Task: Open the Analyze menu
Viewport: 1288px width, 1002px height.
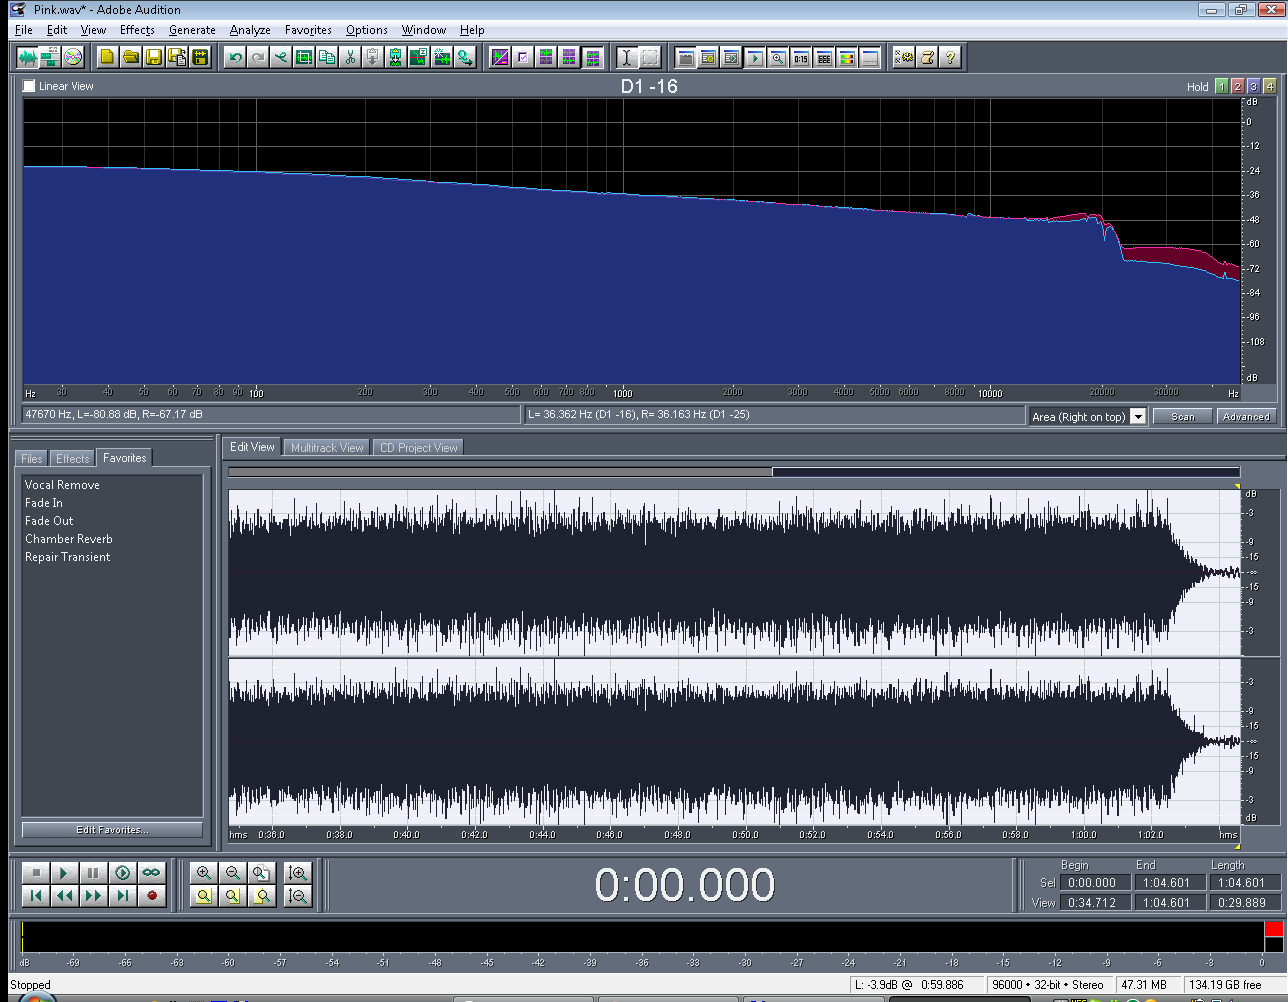Action: point(250,30)
